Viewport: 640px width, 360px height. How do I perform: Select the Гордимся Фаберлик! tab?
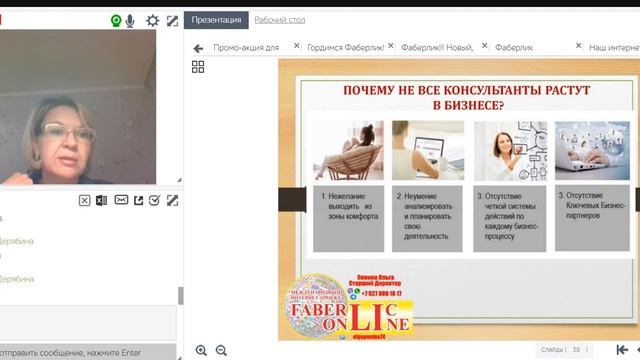pyautogui.click(x=345, y=48)
